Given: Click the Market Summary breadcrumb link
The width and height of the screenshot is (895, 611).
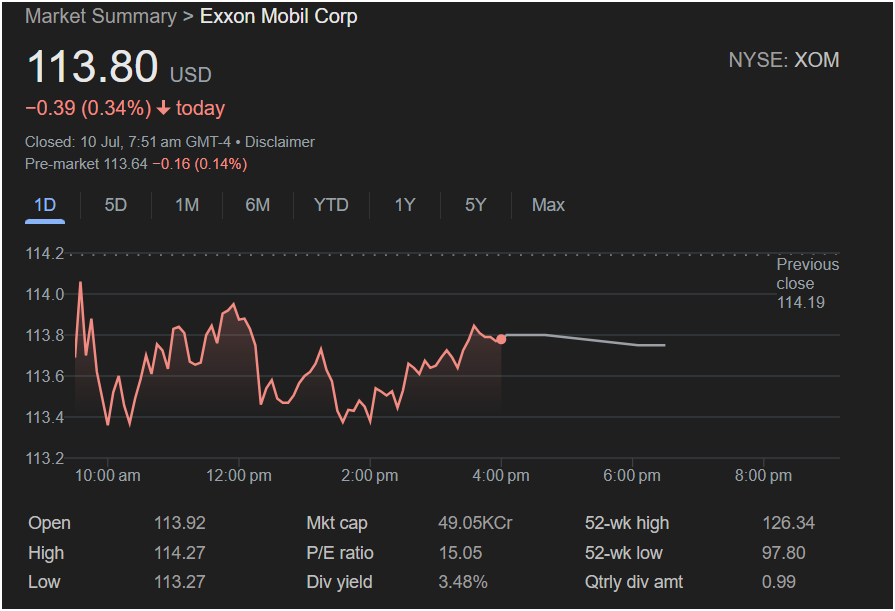Looking at the screenshot, I should point(101,16).
